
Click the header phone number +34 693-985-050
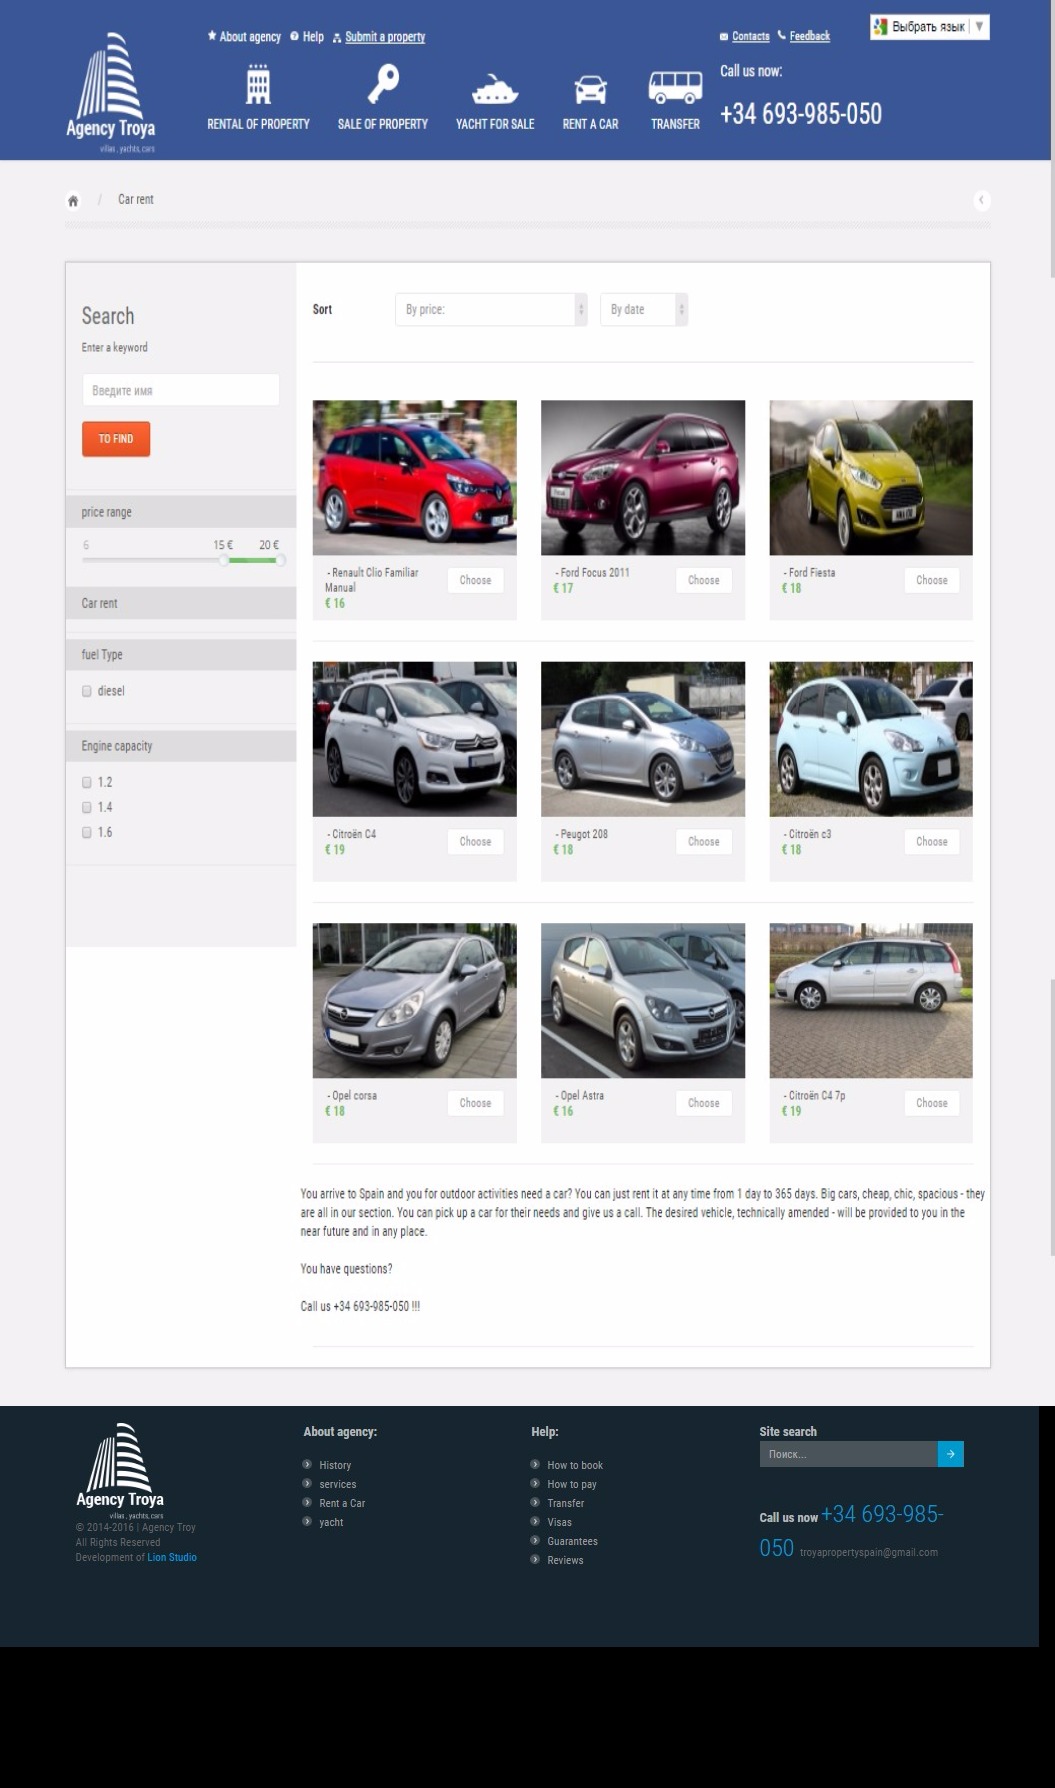click(x=801, y=114)
